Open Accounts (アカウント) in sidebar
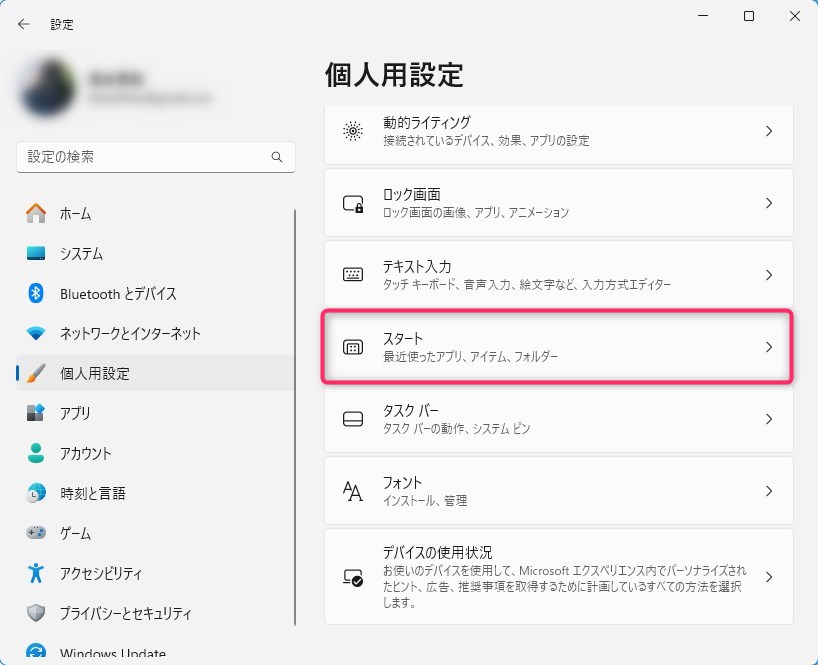The image size is (818, 665). 85,453
